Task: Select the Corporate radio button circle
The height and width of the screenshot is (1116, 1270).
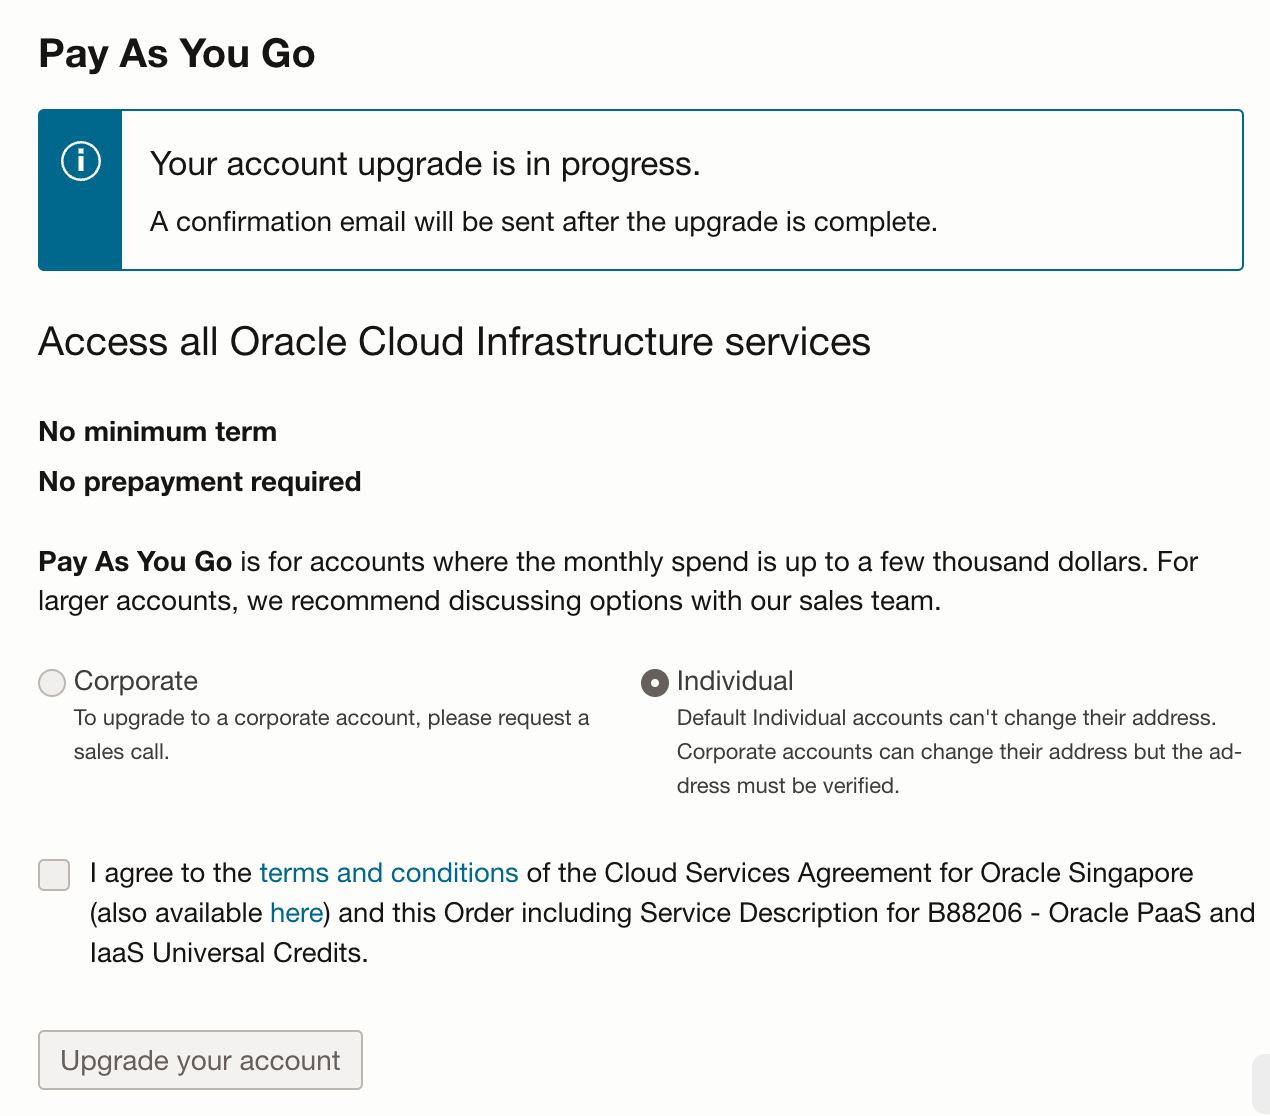Action: 52,683
